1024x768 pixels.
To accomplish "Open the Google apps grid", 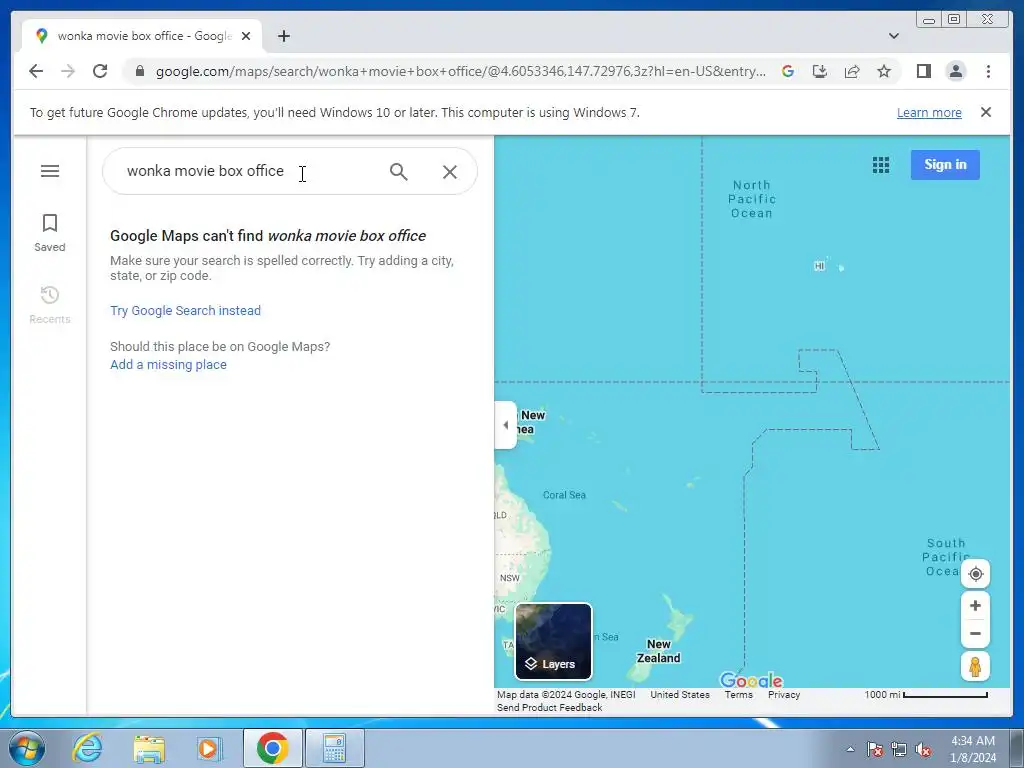I will click(881, 165).
